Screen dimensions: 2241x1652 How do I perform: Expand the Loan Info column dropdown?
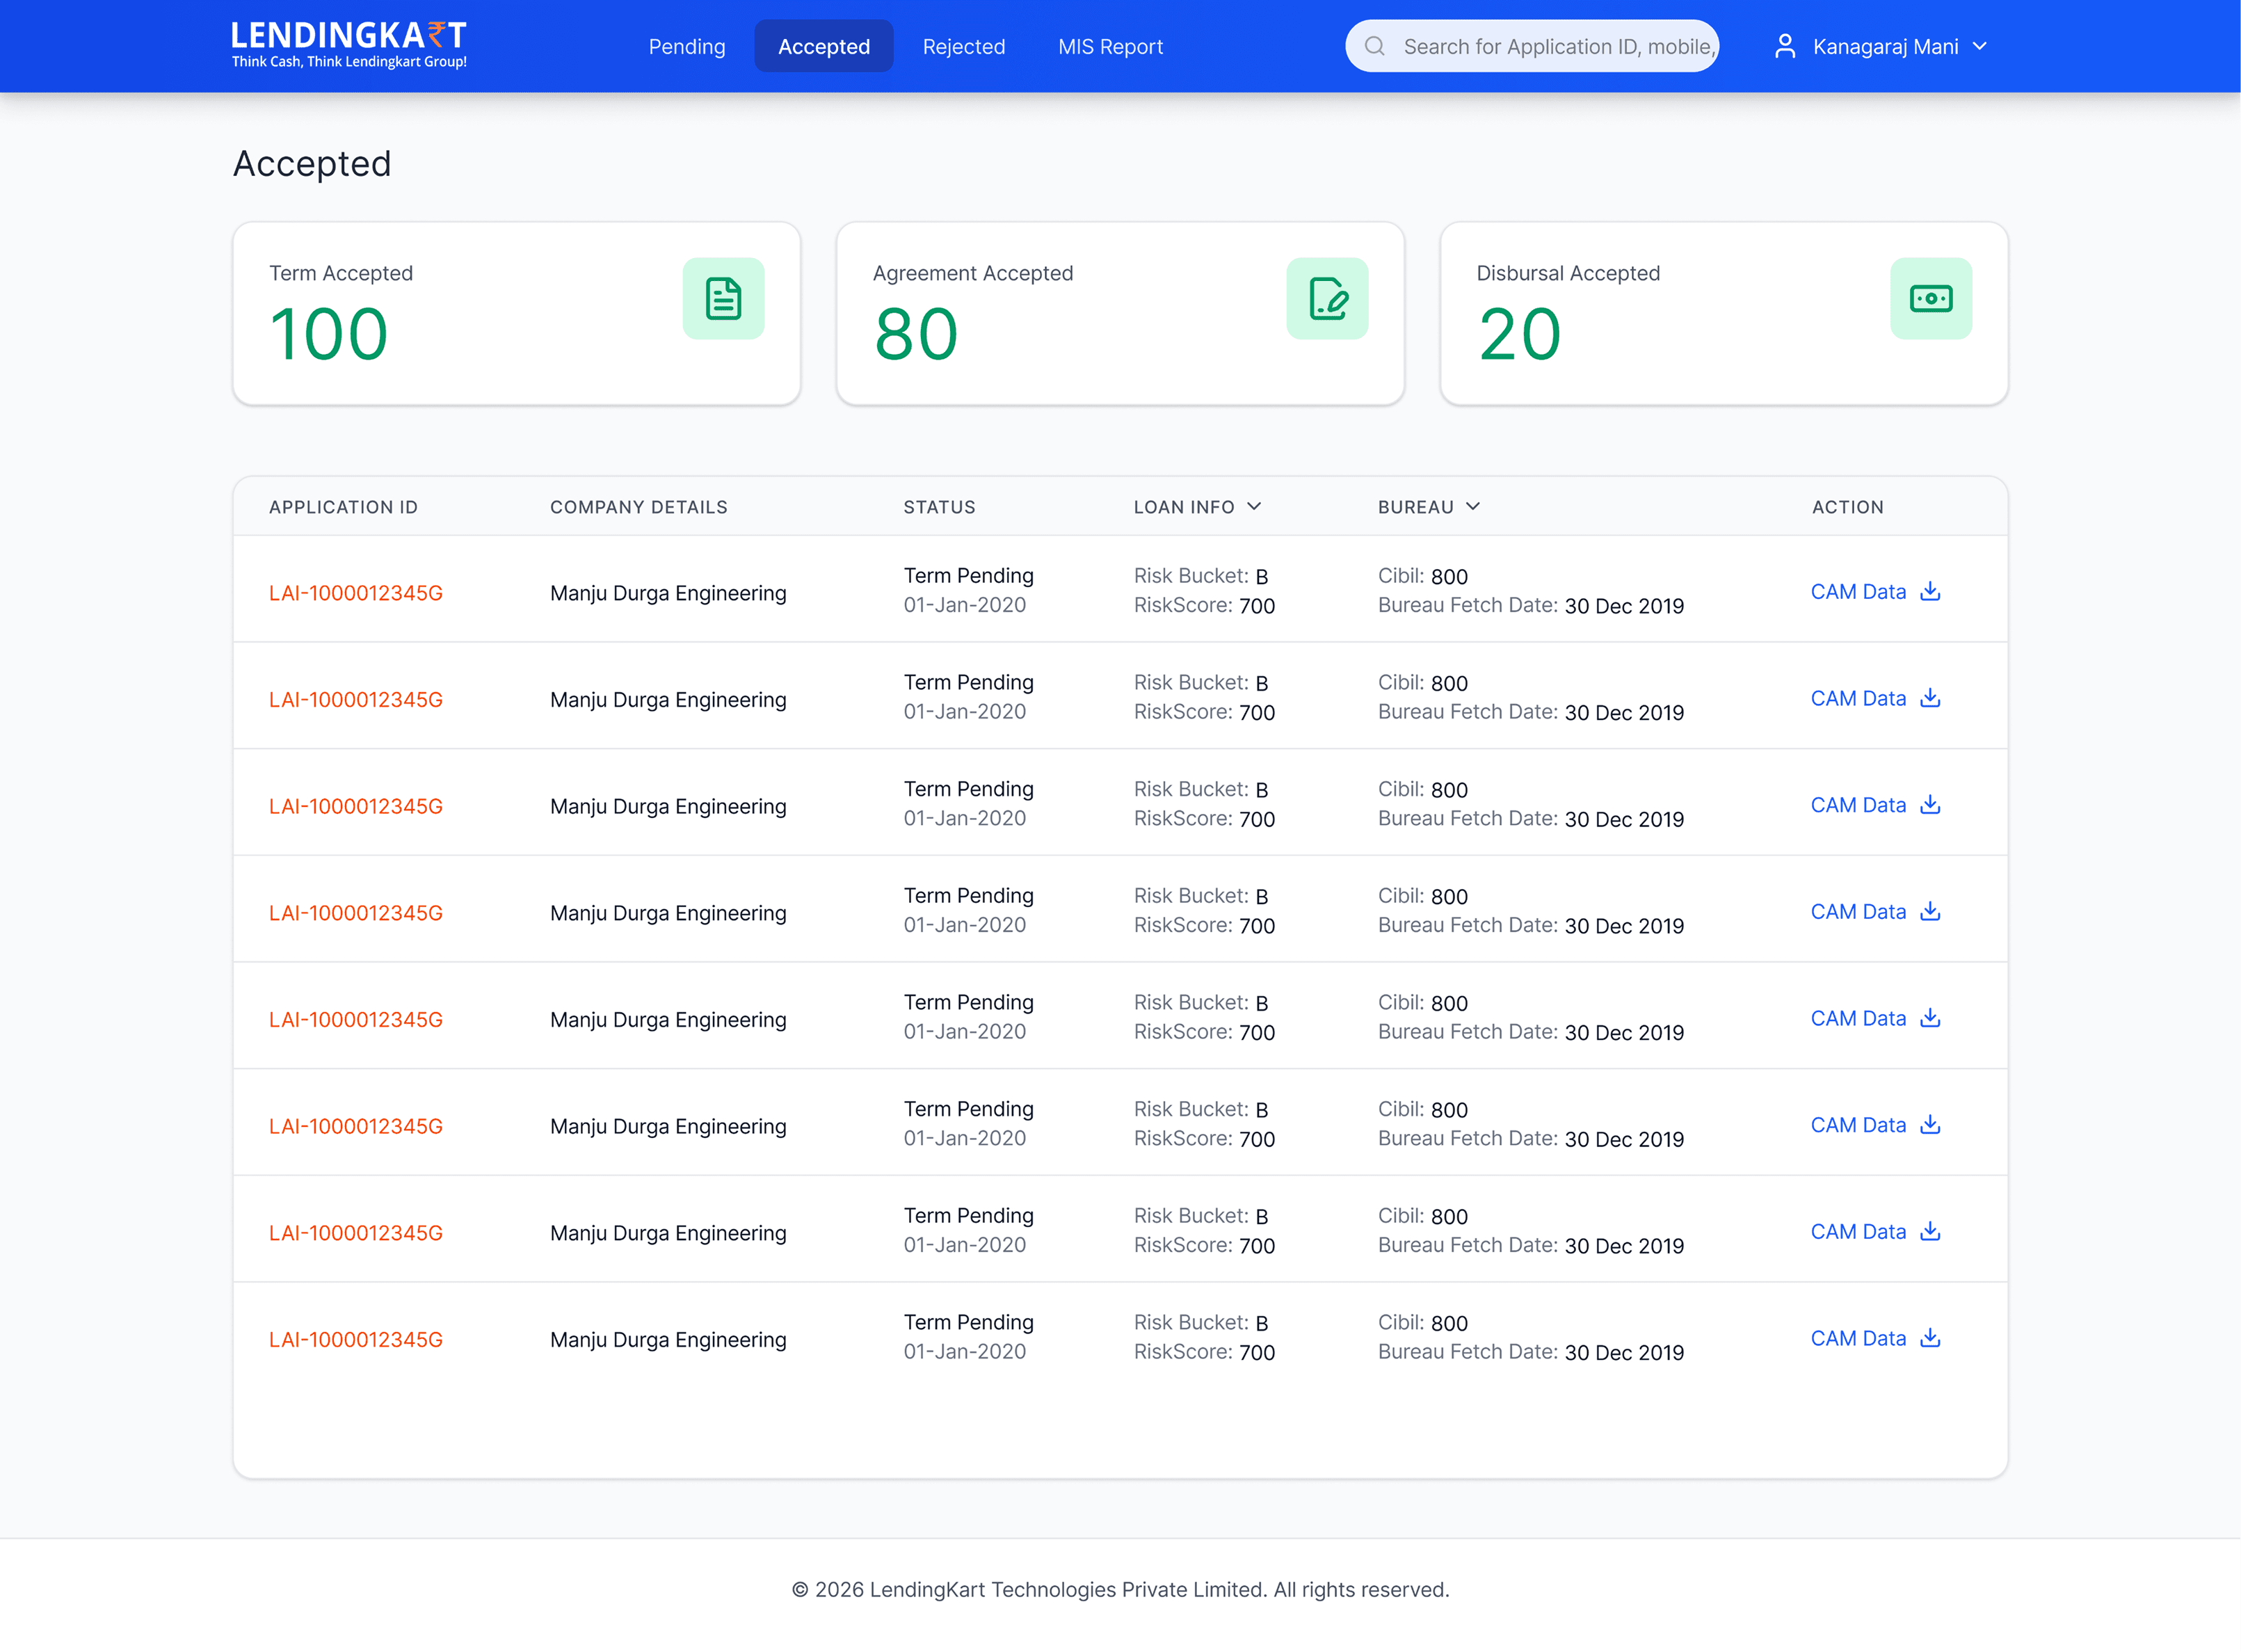(1254, 506)
